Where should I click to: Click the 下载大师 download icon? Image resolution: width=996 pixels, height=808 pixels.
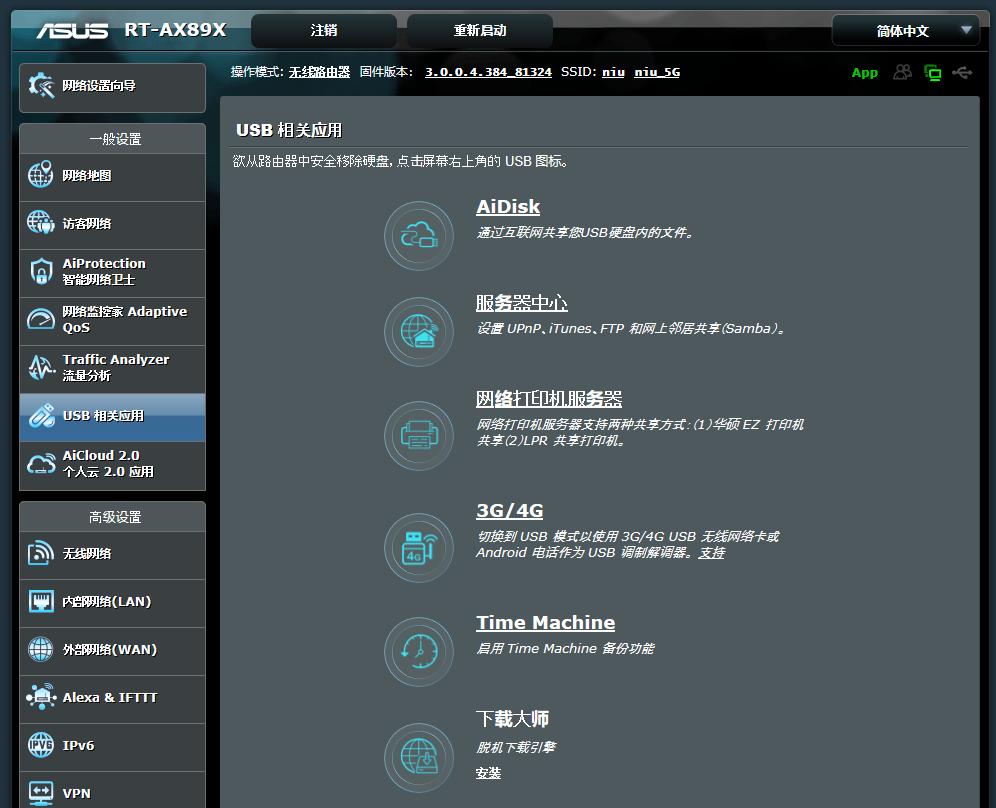click(x=418, y=757)
